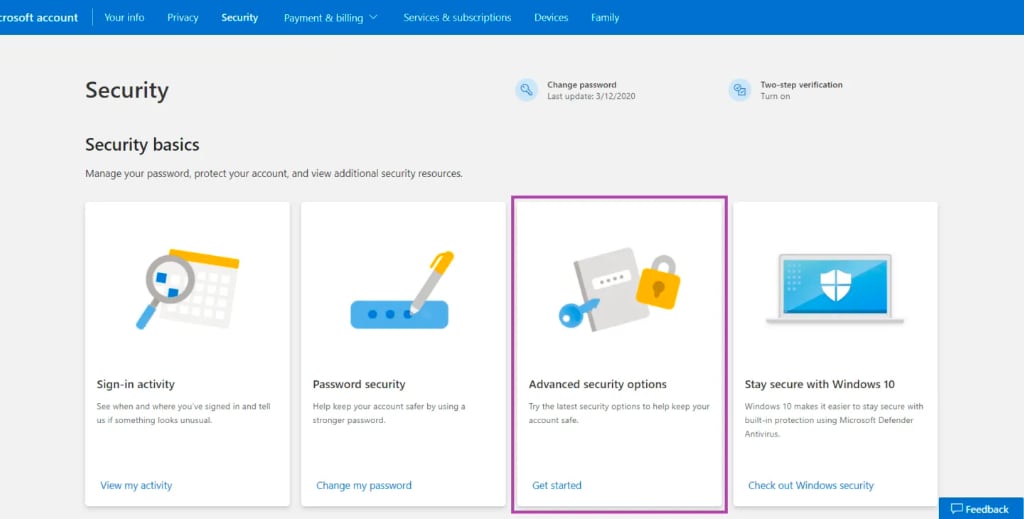Click the View my activity link
The image size is (1024, 519).
pyautogui.click(x=136, y=485)
